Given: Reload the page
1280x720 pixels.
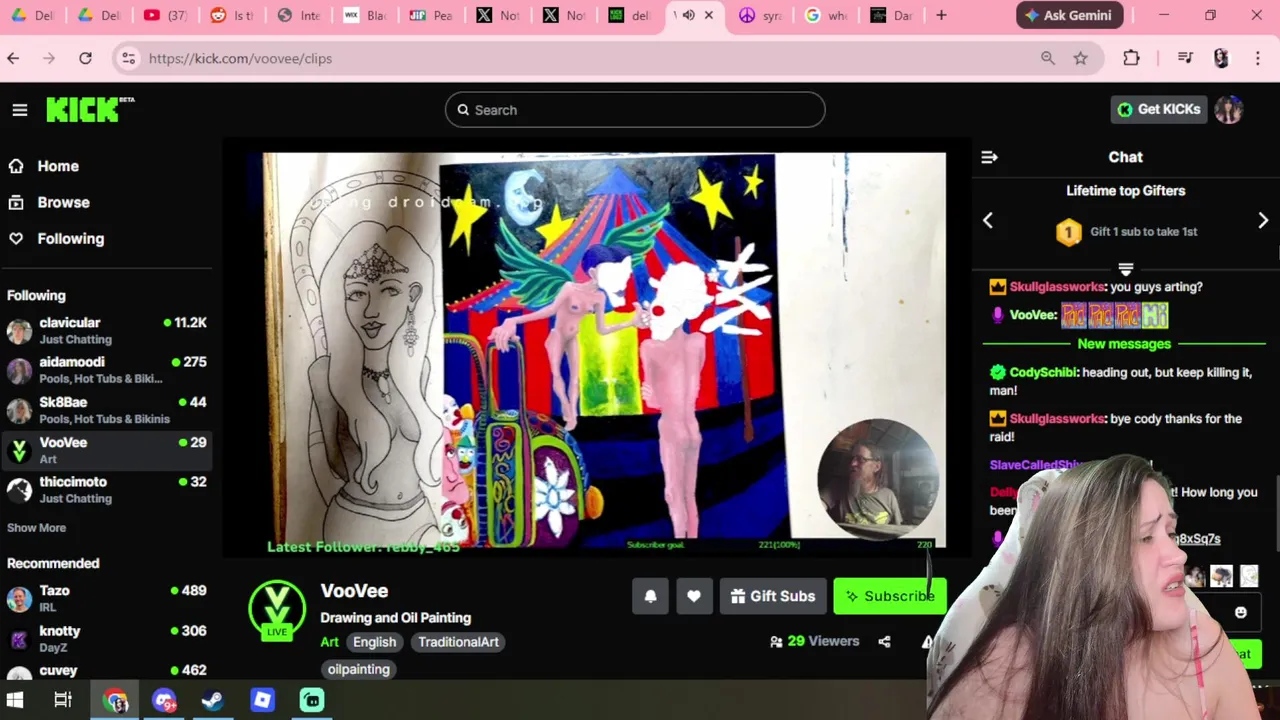Looking at the screenshot, I should 85,58.
